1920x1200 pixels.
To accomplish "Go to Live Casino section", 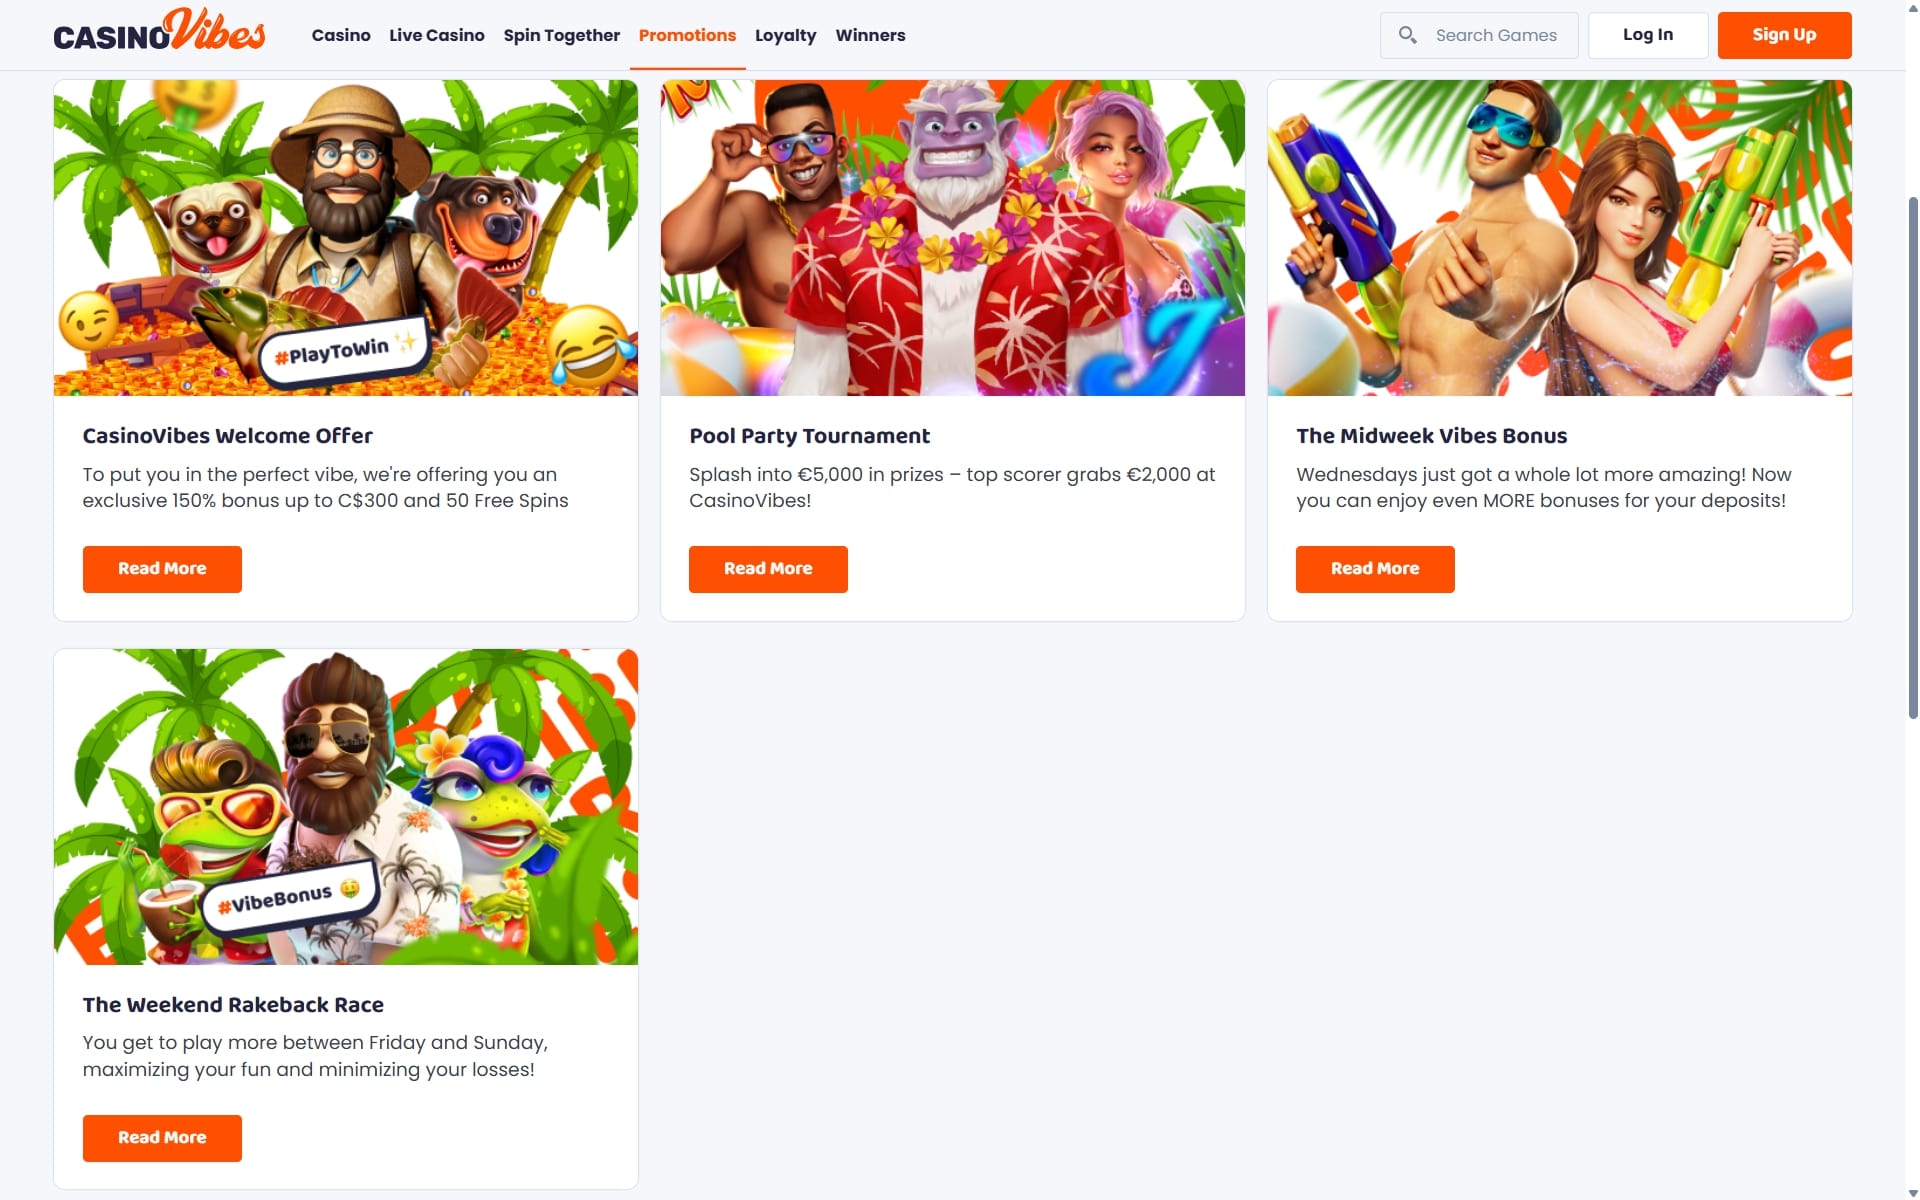I will [437, 35].
